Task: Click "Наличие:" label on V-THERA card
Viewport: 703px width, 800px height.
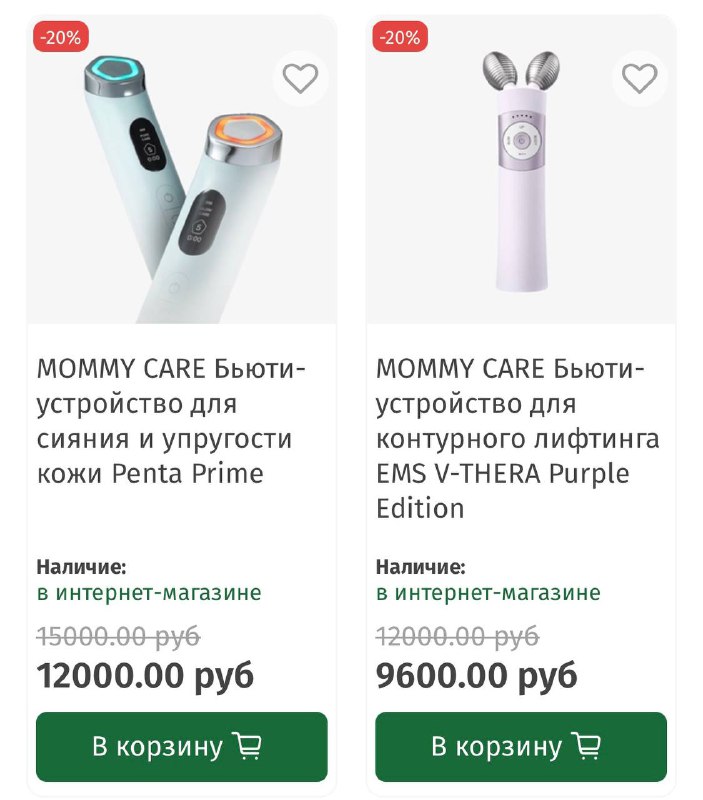Action: coord(420,567)
